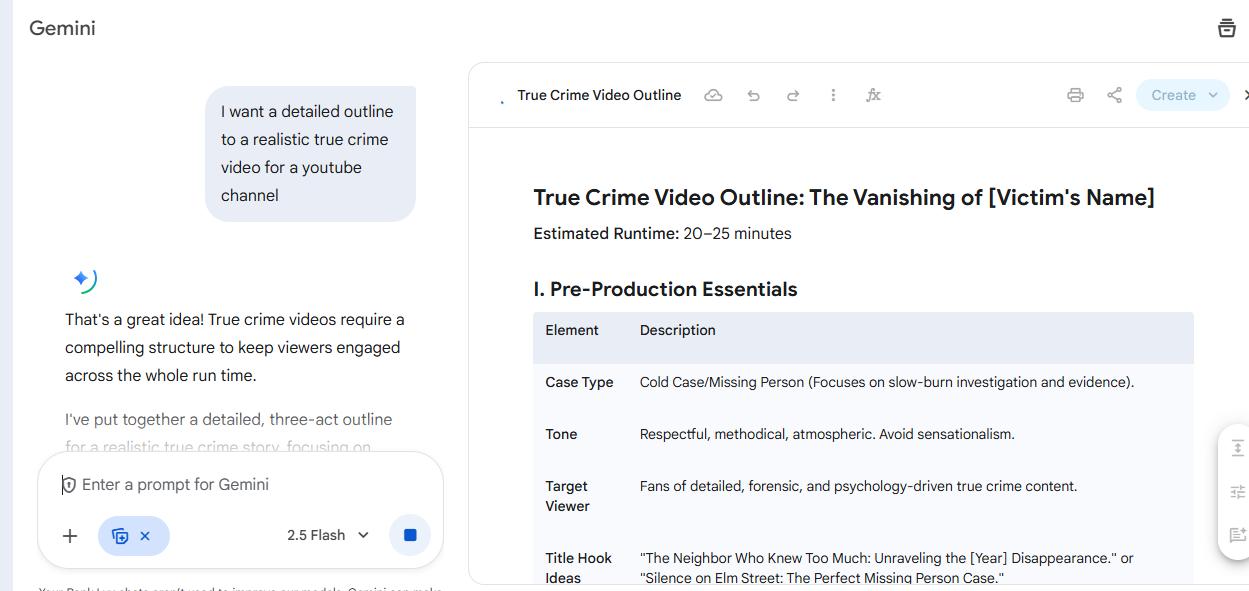Open the adjust-length icon on the right edge
Screen dimensions: 1249x591
[1236, 447]
